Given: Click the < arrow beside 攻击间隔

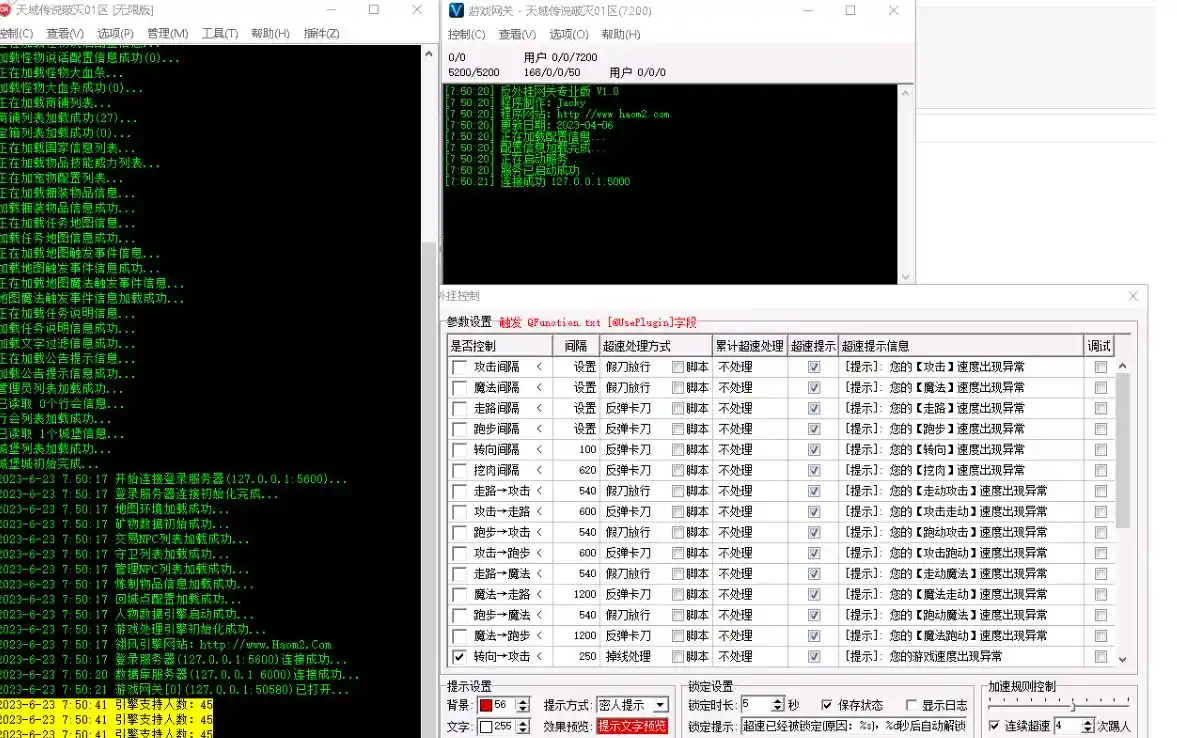Looking at the screenshot, I should (x=539, y=367).
